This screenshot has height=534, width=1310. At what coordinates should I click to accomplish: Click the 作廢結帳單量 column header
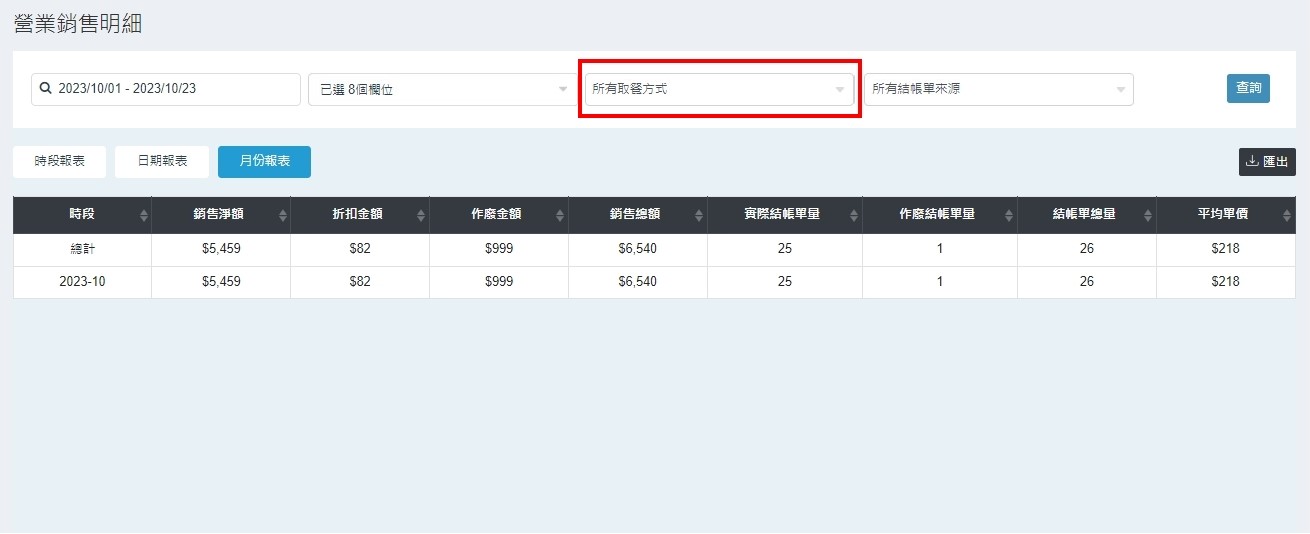[937, 215]
